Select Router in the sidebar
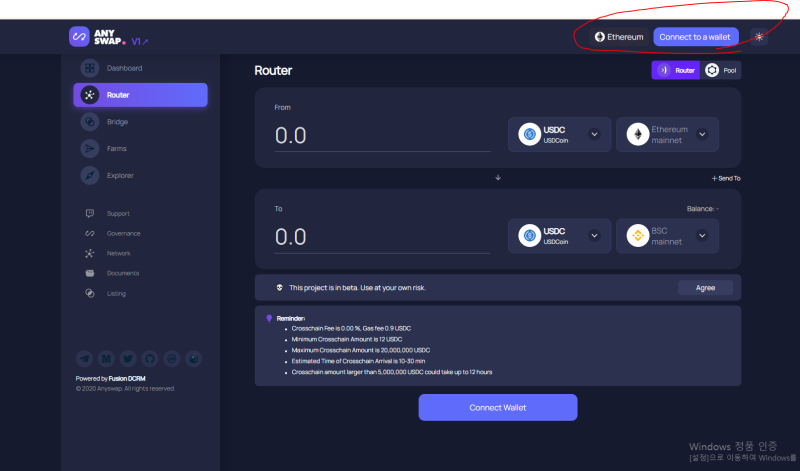This screenshot has height=471, width=800. (x=140, y=95)
